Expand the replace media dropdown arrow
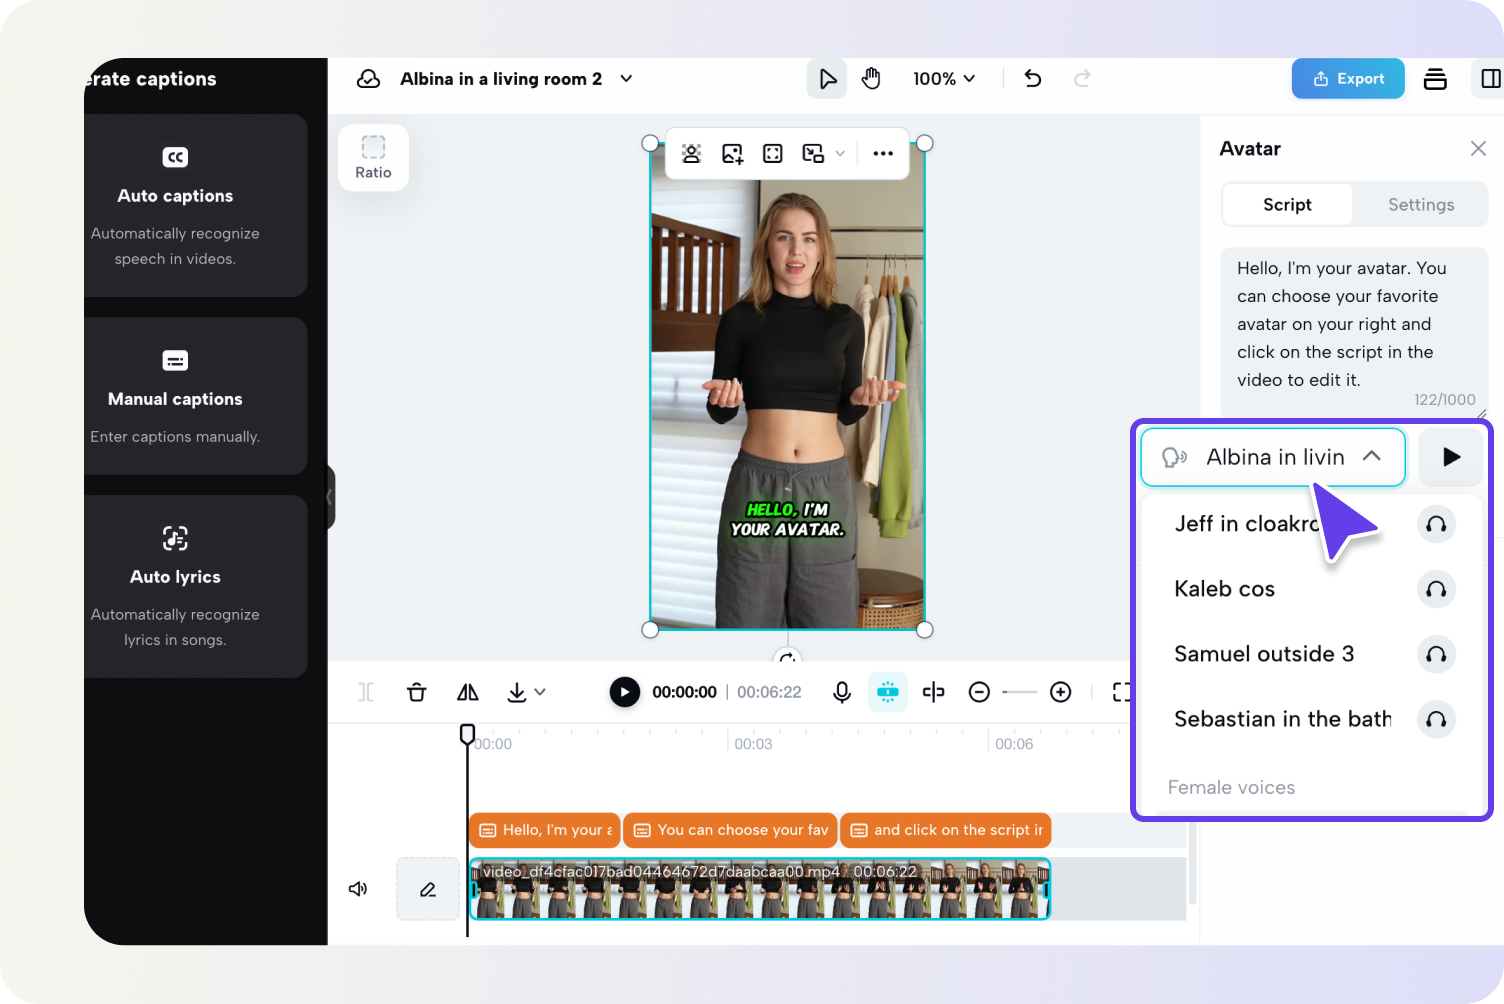Screen dimensions: 1504x1004 [x=840, y=153]
